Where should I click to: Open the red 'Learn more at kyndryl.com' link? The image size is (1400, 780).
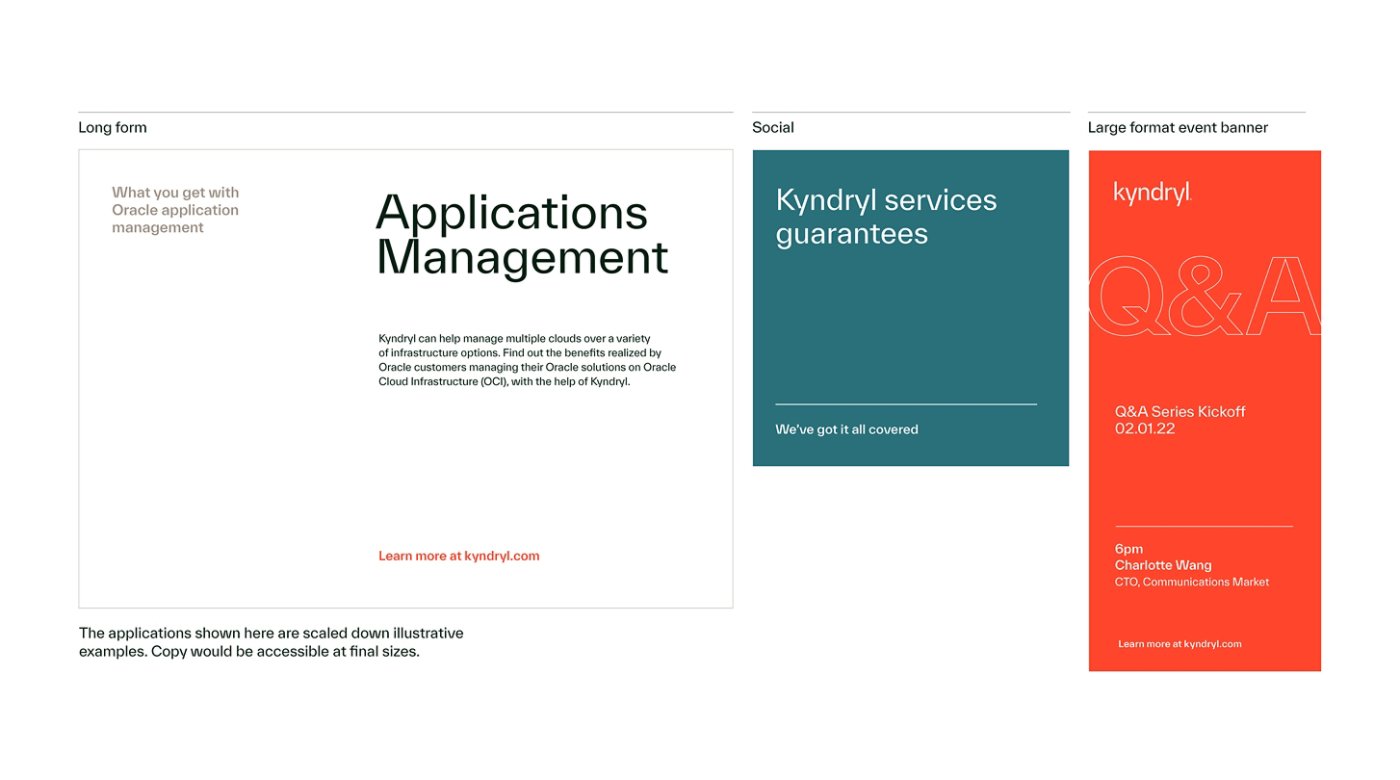click(x=458, y=556)
